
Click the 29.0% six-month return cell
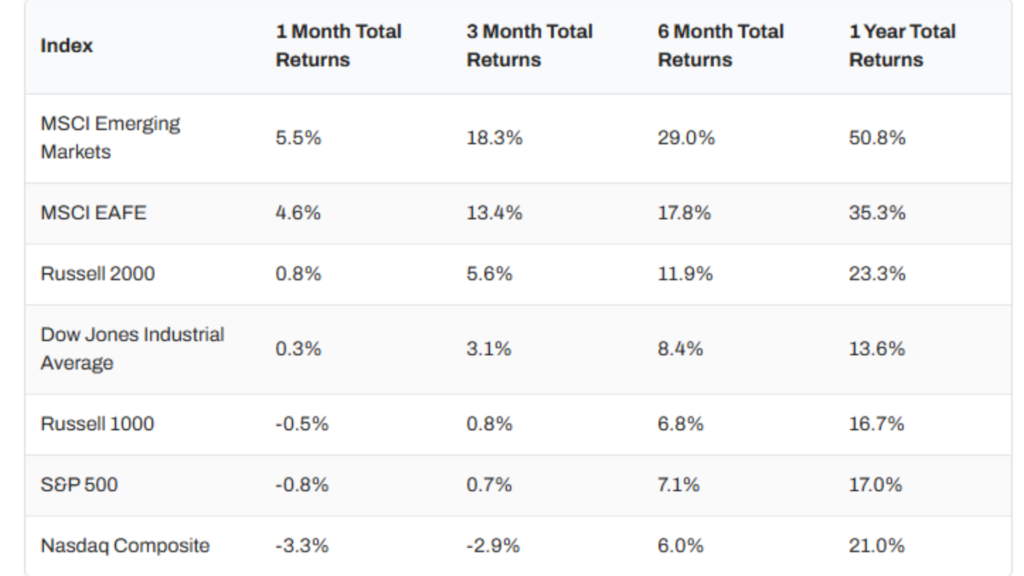click(686, 138)
